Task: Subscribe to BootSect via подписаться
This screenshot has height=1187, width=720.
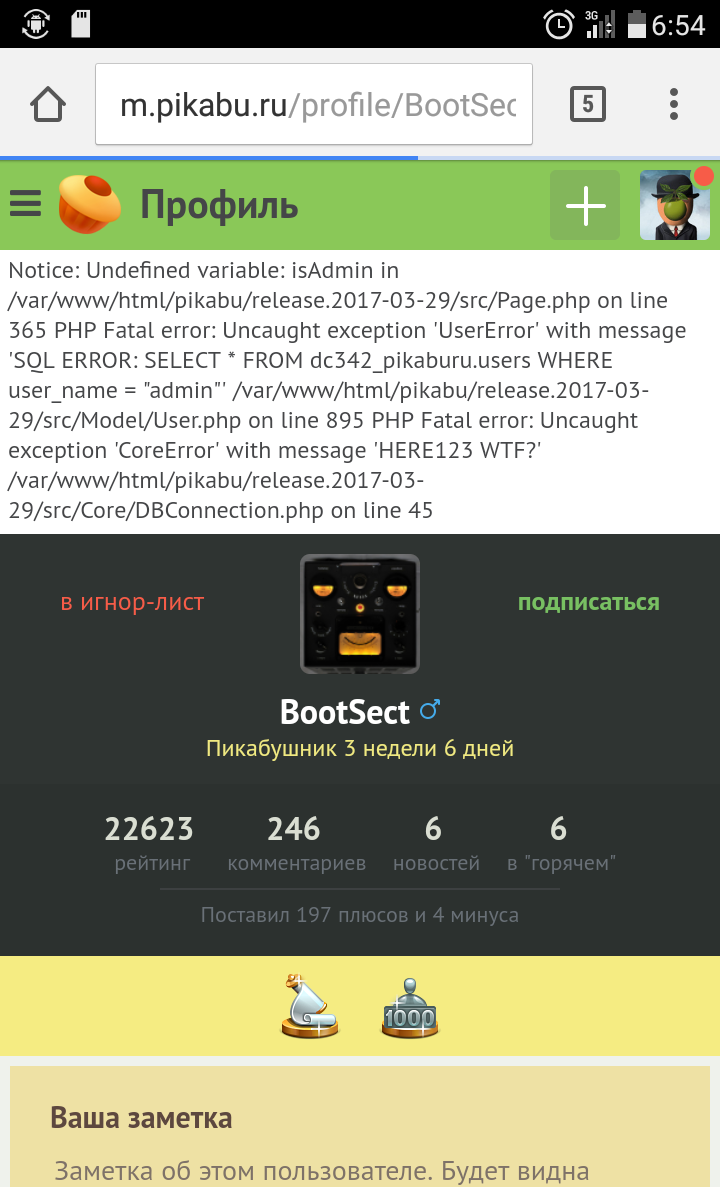Action: tap(588, 602)
